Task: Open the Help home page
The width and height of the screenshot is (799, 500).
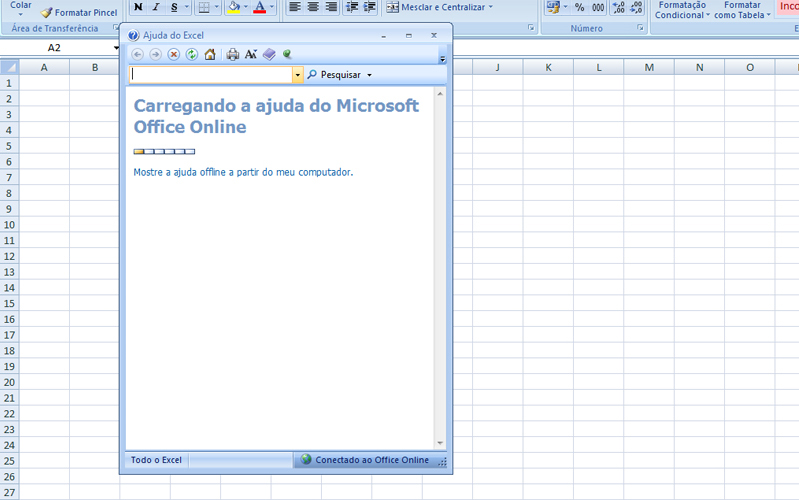Action: coord(210,55)
